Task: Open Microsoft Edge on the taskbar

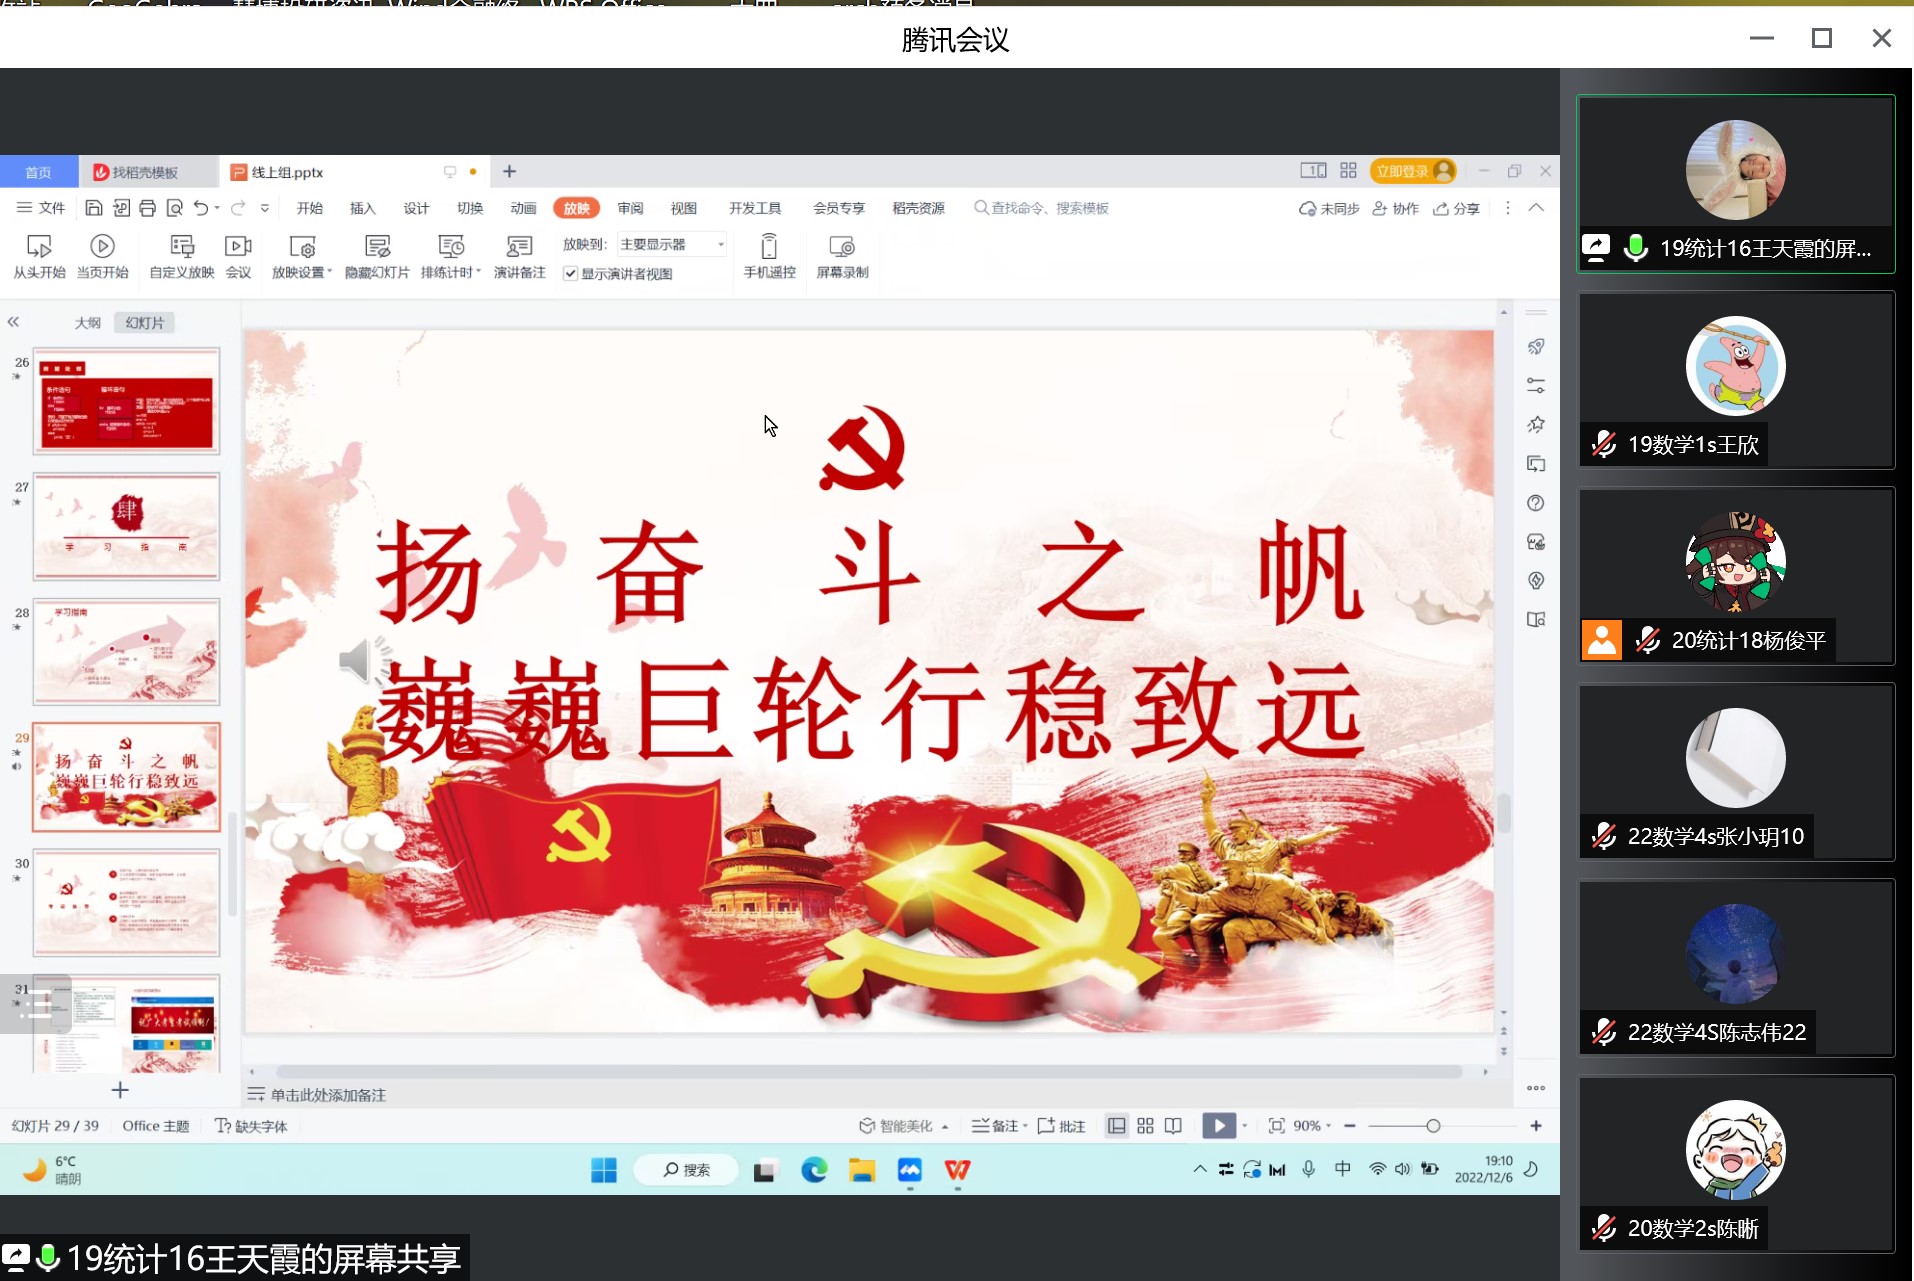Action: click(814, 1169)
